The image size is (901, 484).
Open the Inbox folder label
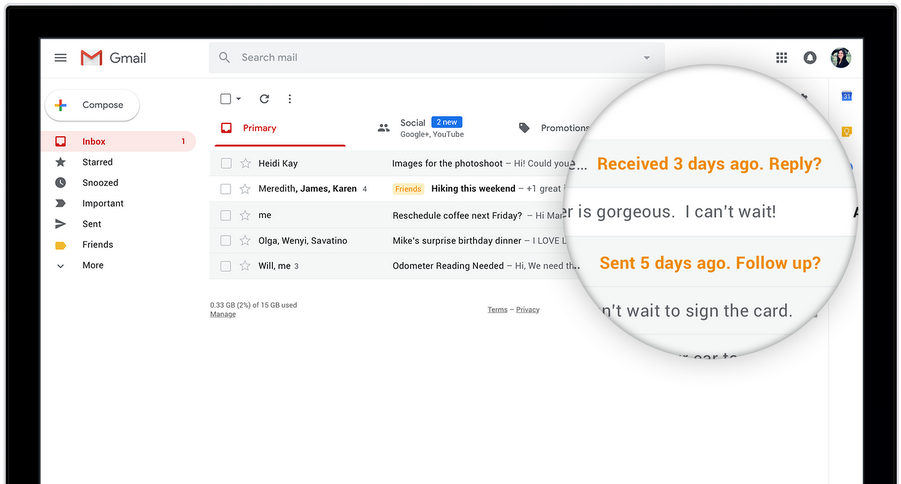94,141
